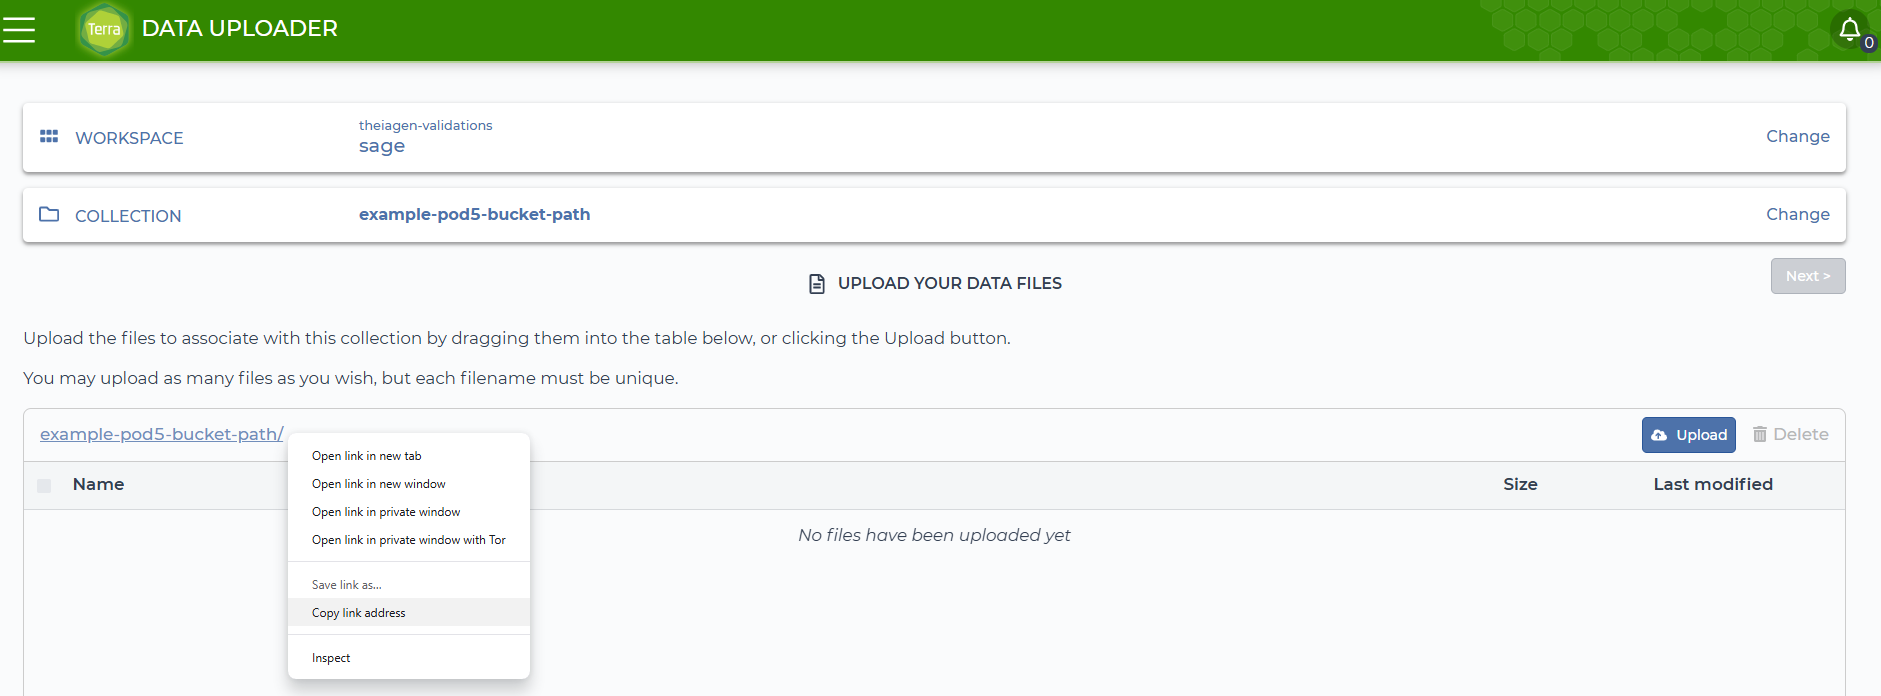Click the Next button
Image resolution: width=1881 pixels, height=696 pixels.
1807,276
